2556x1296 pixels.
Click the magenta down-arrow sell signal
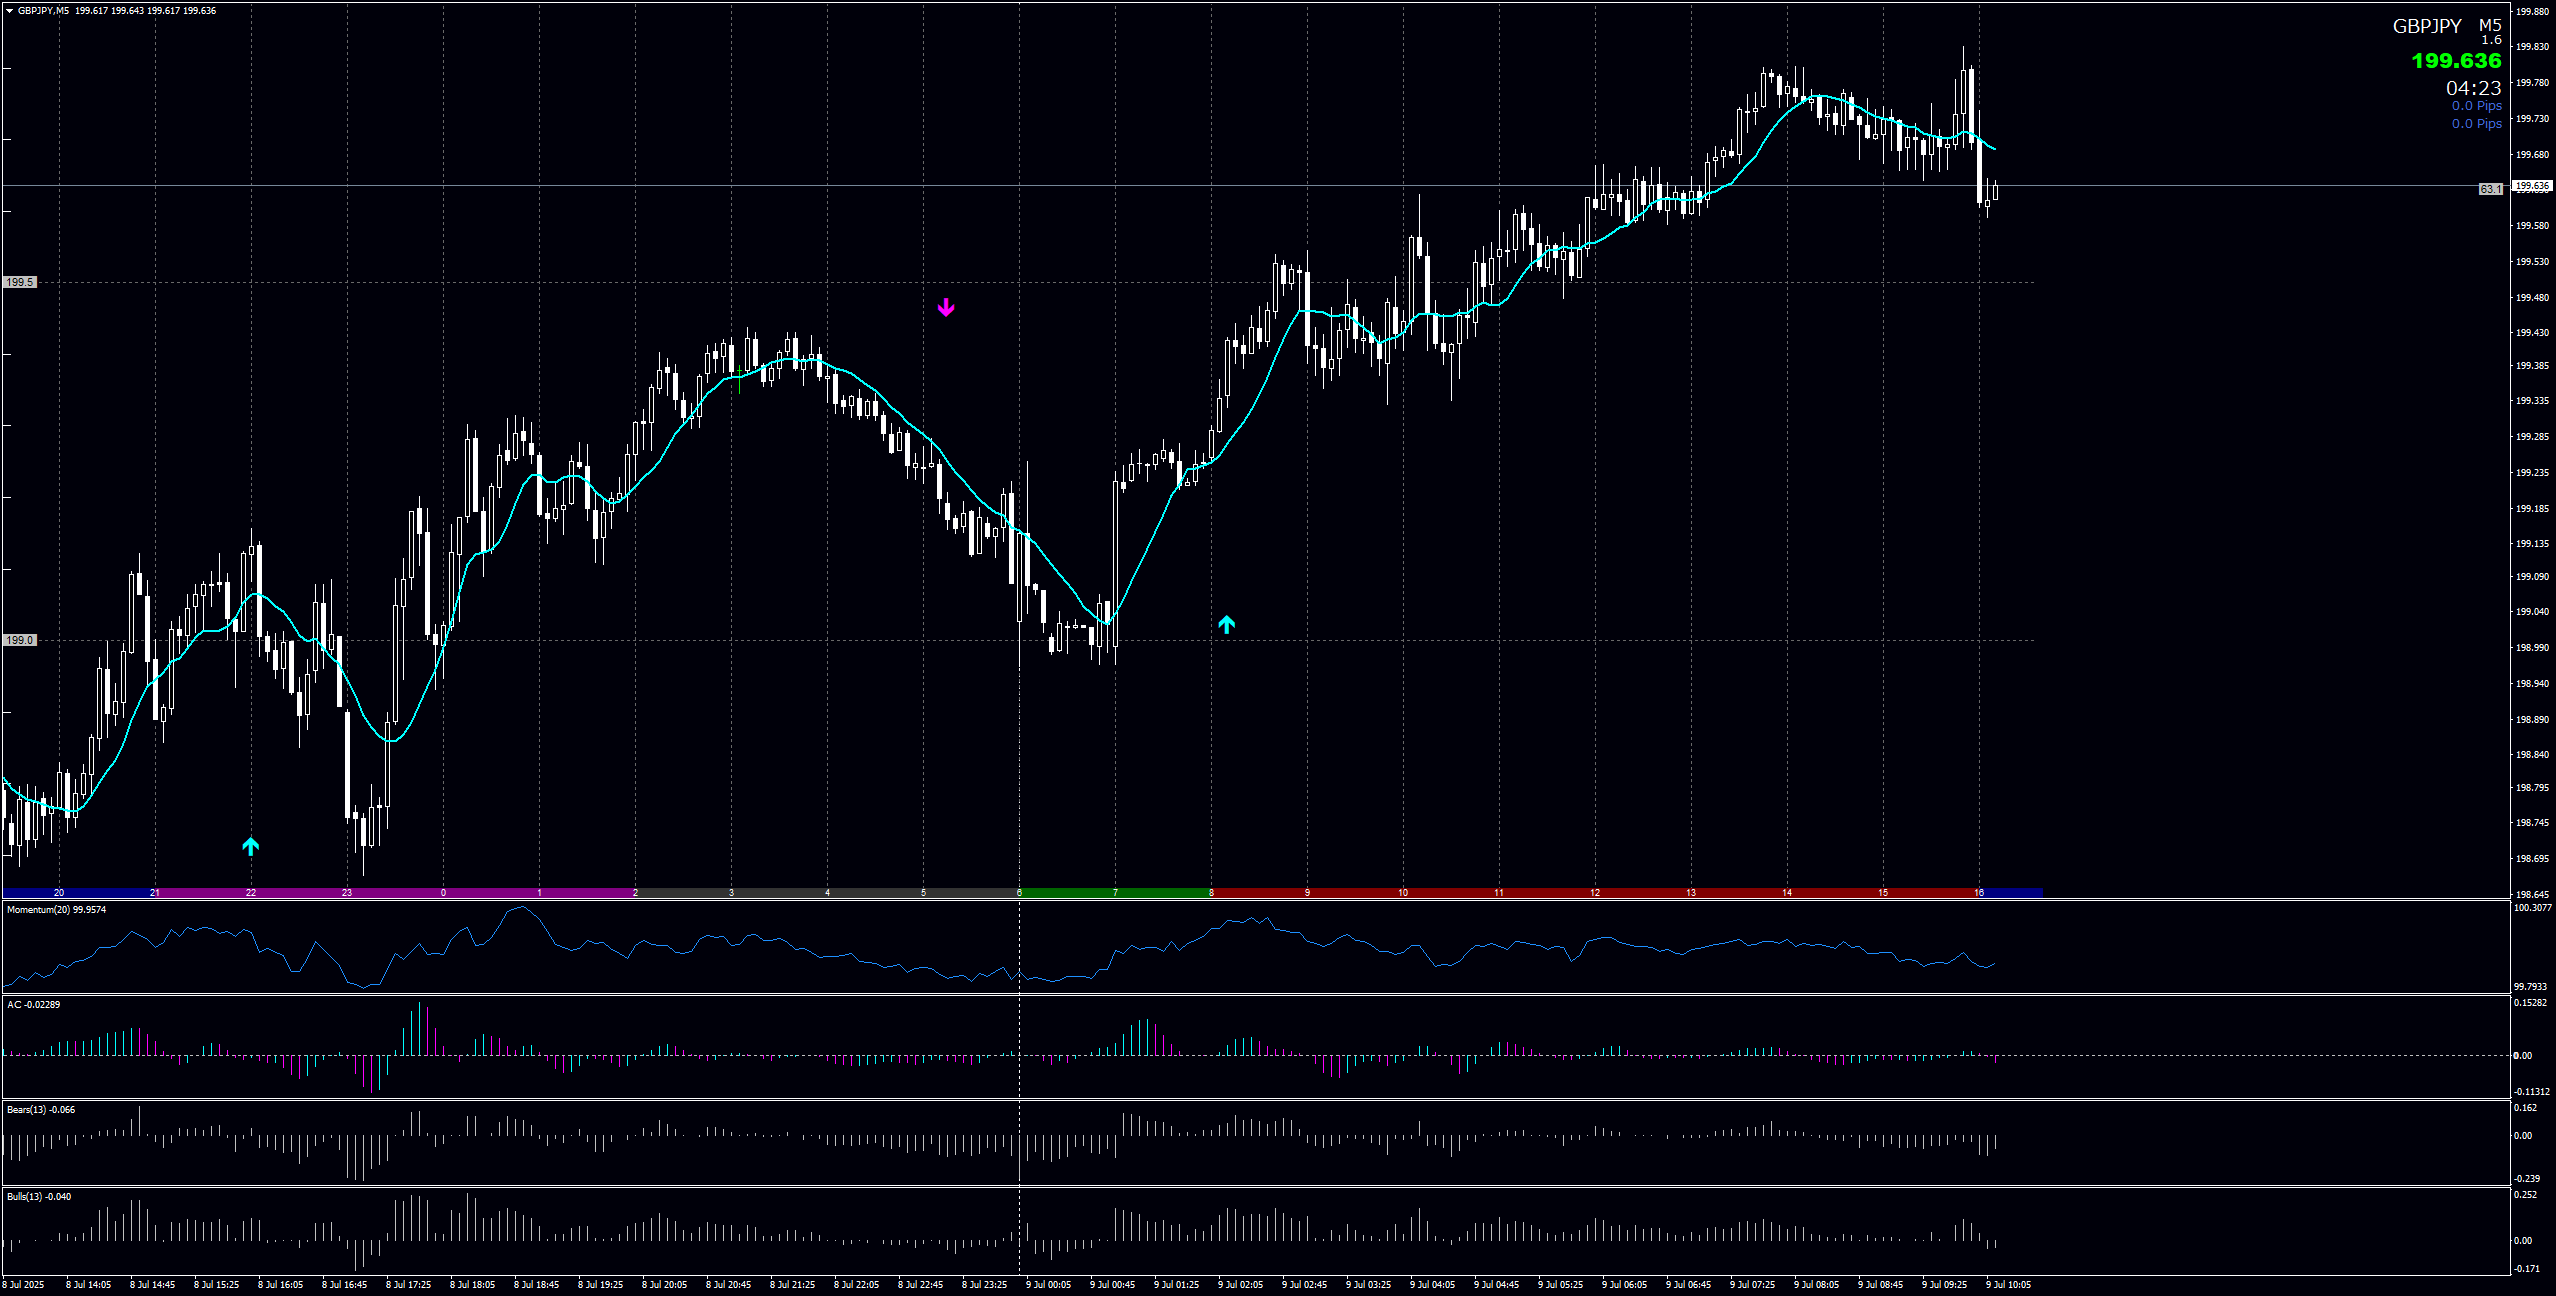(946, 307)
